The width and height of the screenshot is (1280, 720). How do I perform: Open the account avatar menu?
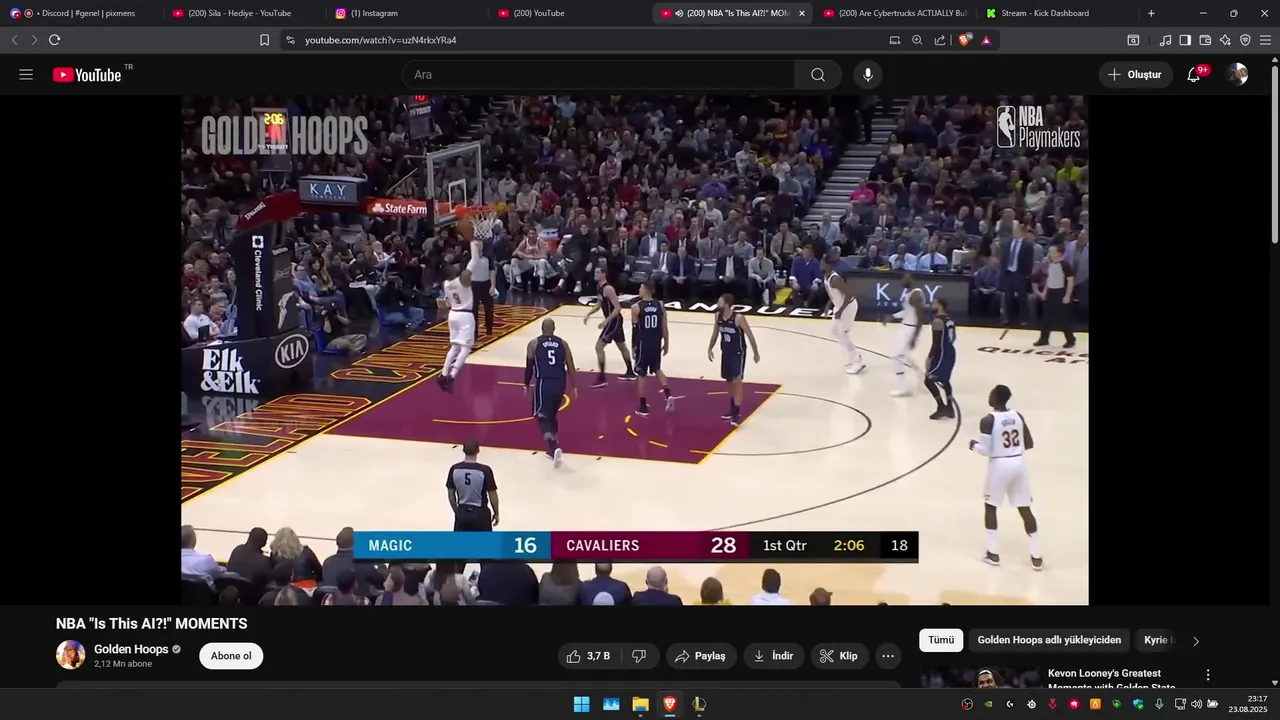pyautogui.click(x=1238, y=75)
